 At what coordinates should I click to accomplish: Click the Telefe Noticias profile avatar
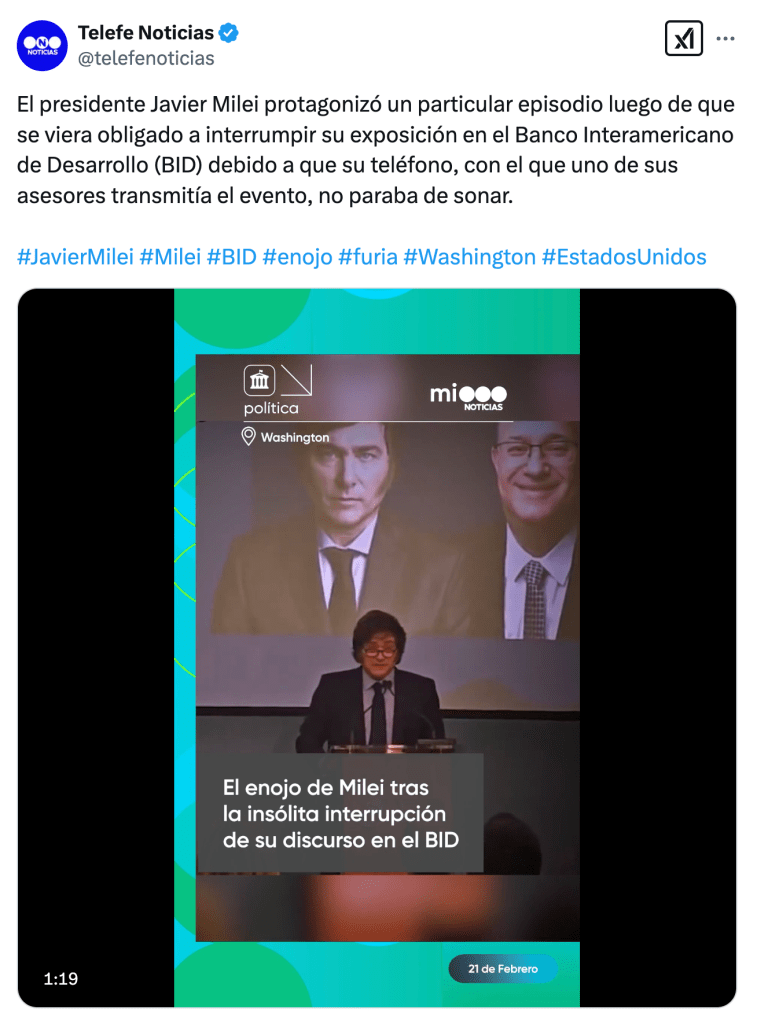coord(42,45)
